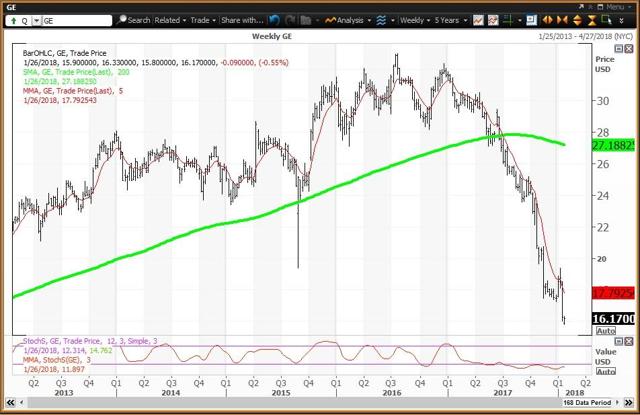640x415 pixels.
Task: Expand the dropdown arrow beside wavy lines icon
Action: [x=393, y=20]
